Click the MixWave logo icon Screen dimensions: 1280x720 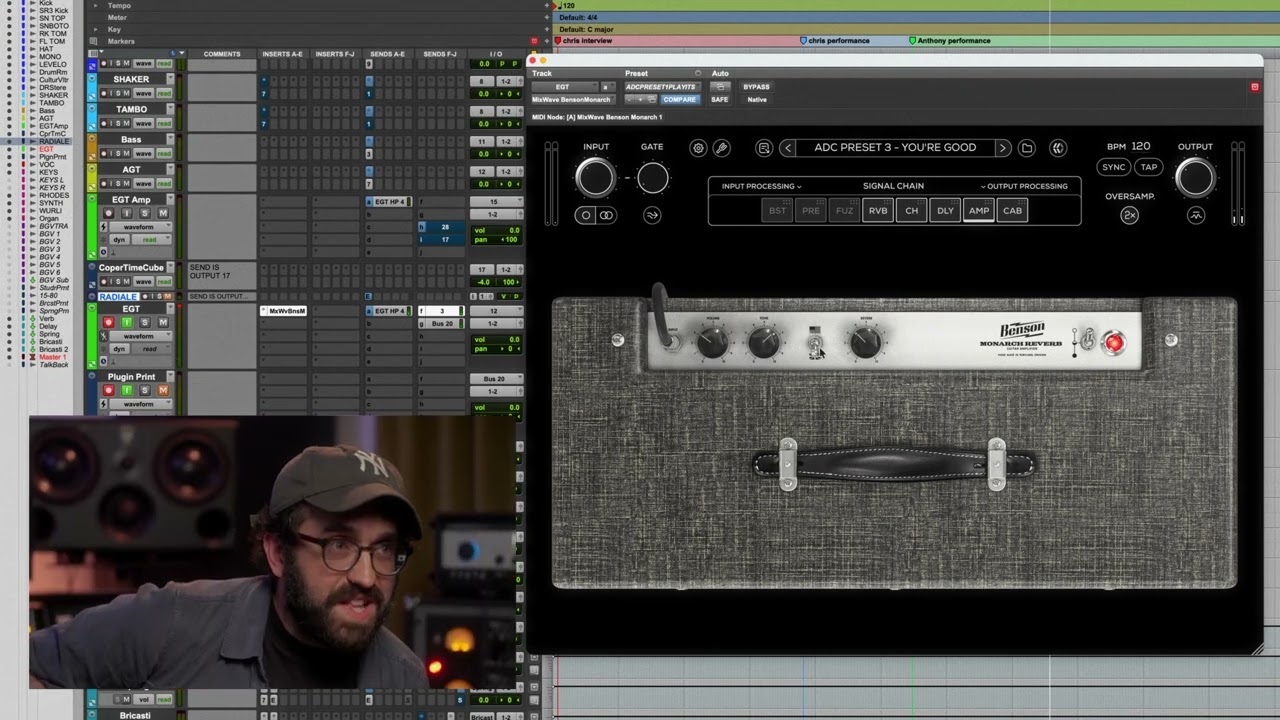(x=1058, y=148)
